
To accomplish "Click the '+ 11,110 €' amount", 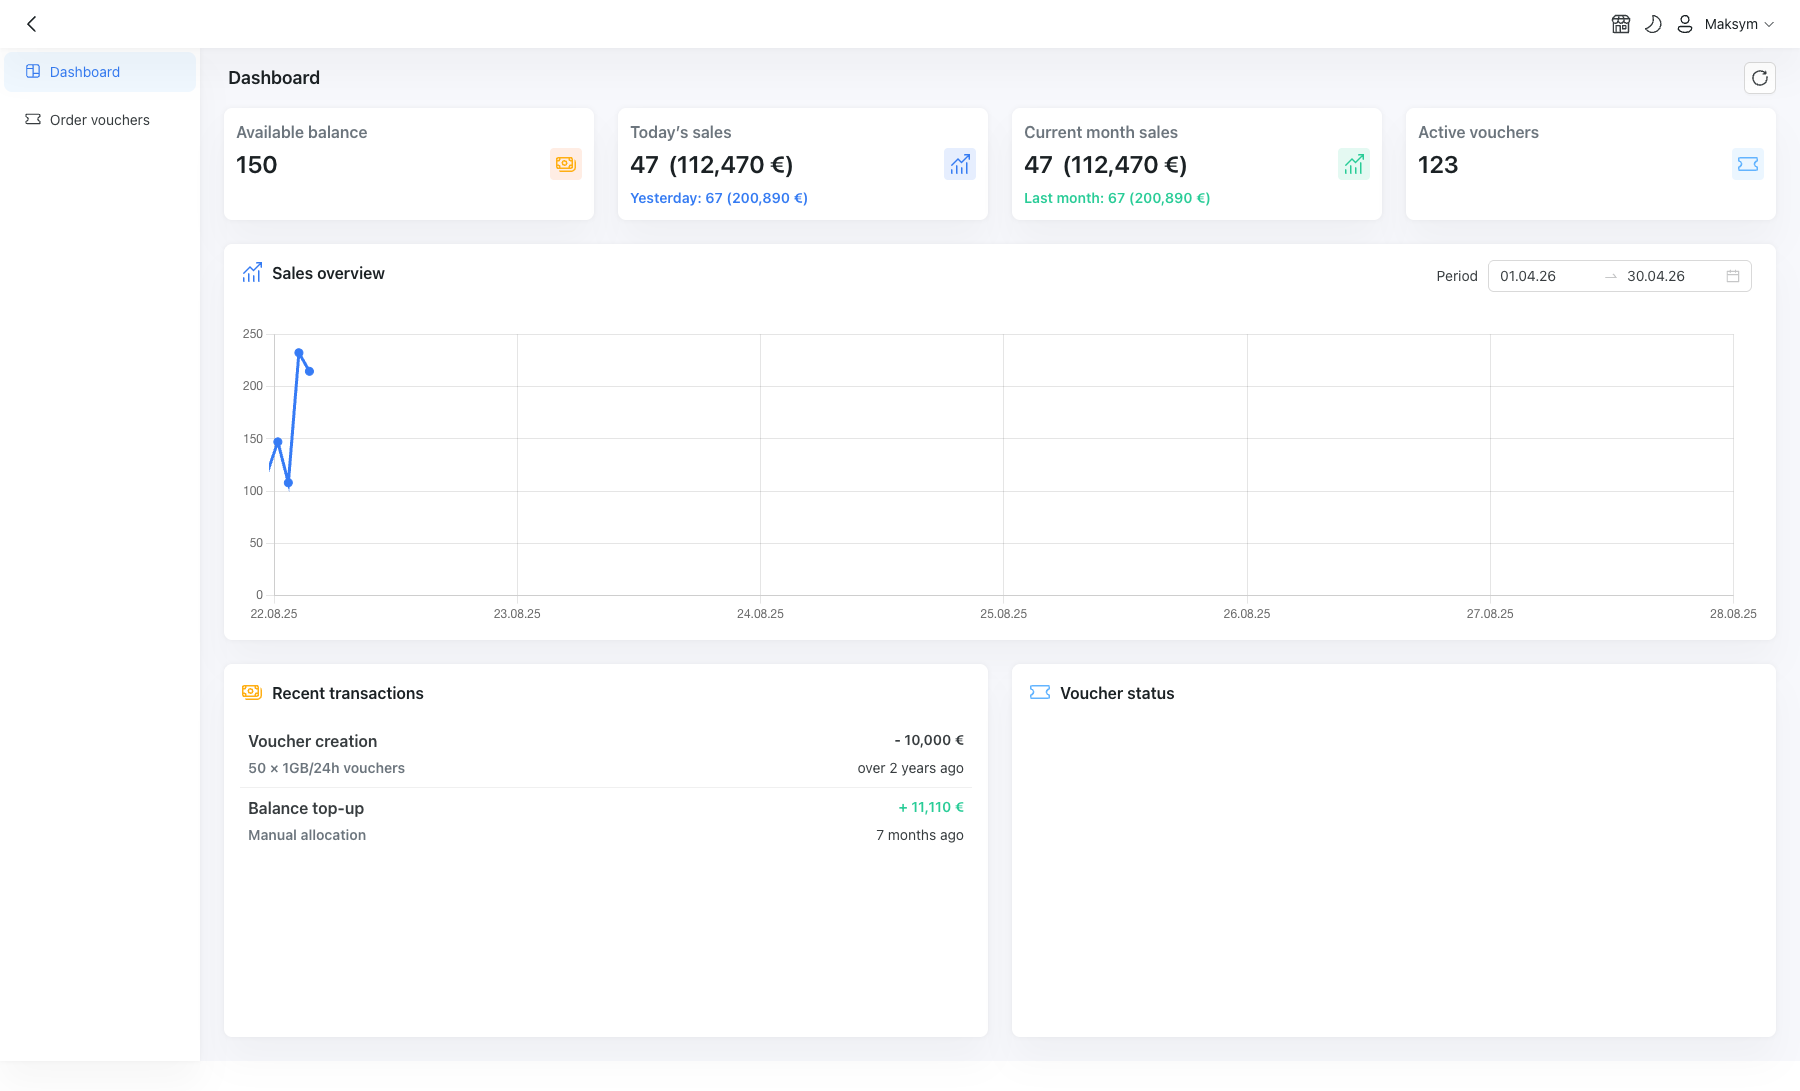I will tap(931, 807).
